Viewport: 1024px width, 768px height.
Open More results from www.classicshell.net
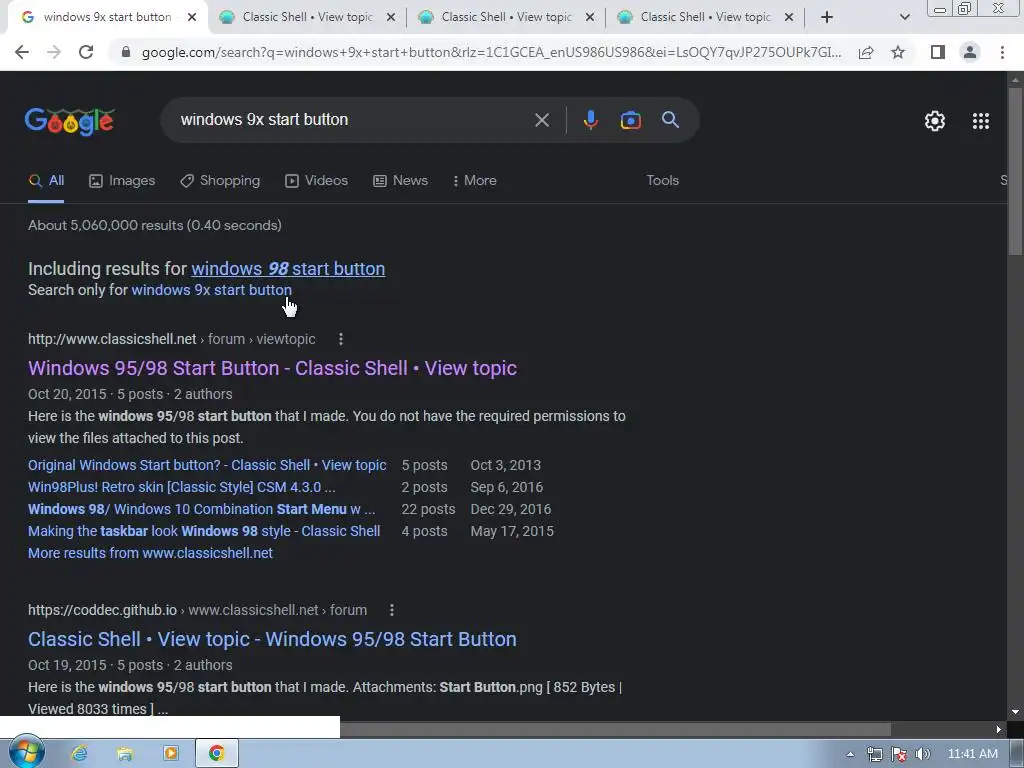(x=150, y=553)
